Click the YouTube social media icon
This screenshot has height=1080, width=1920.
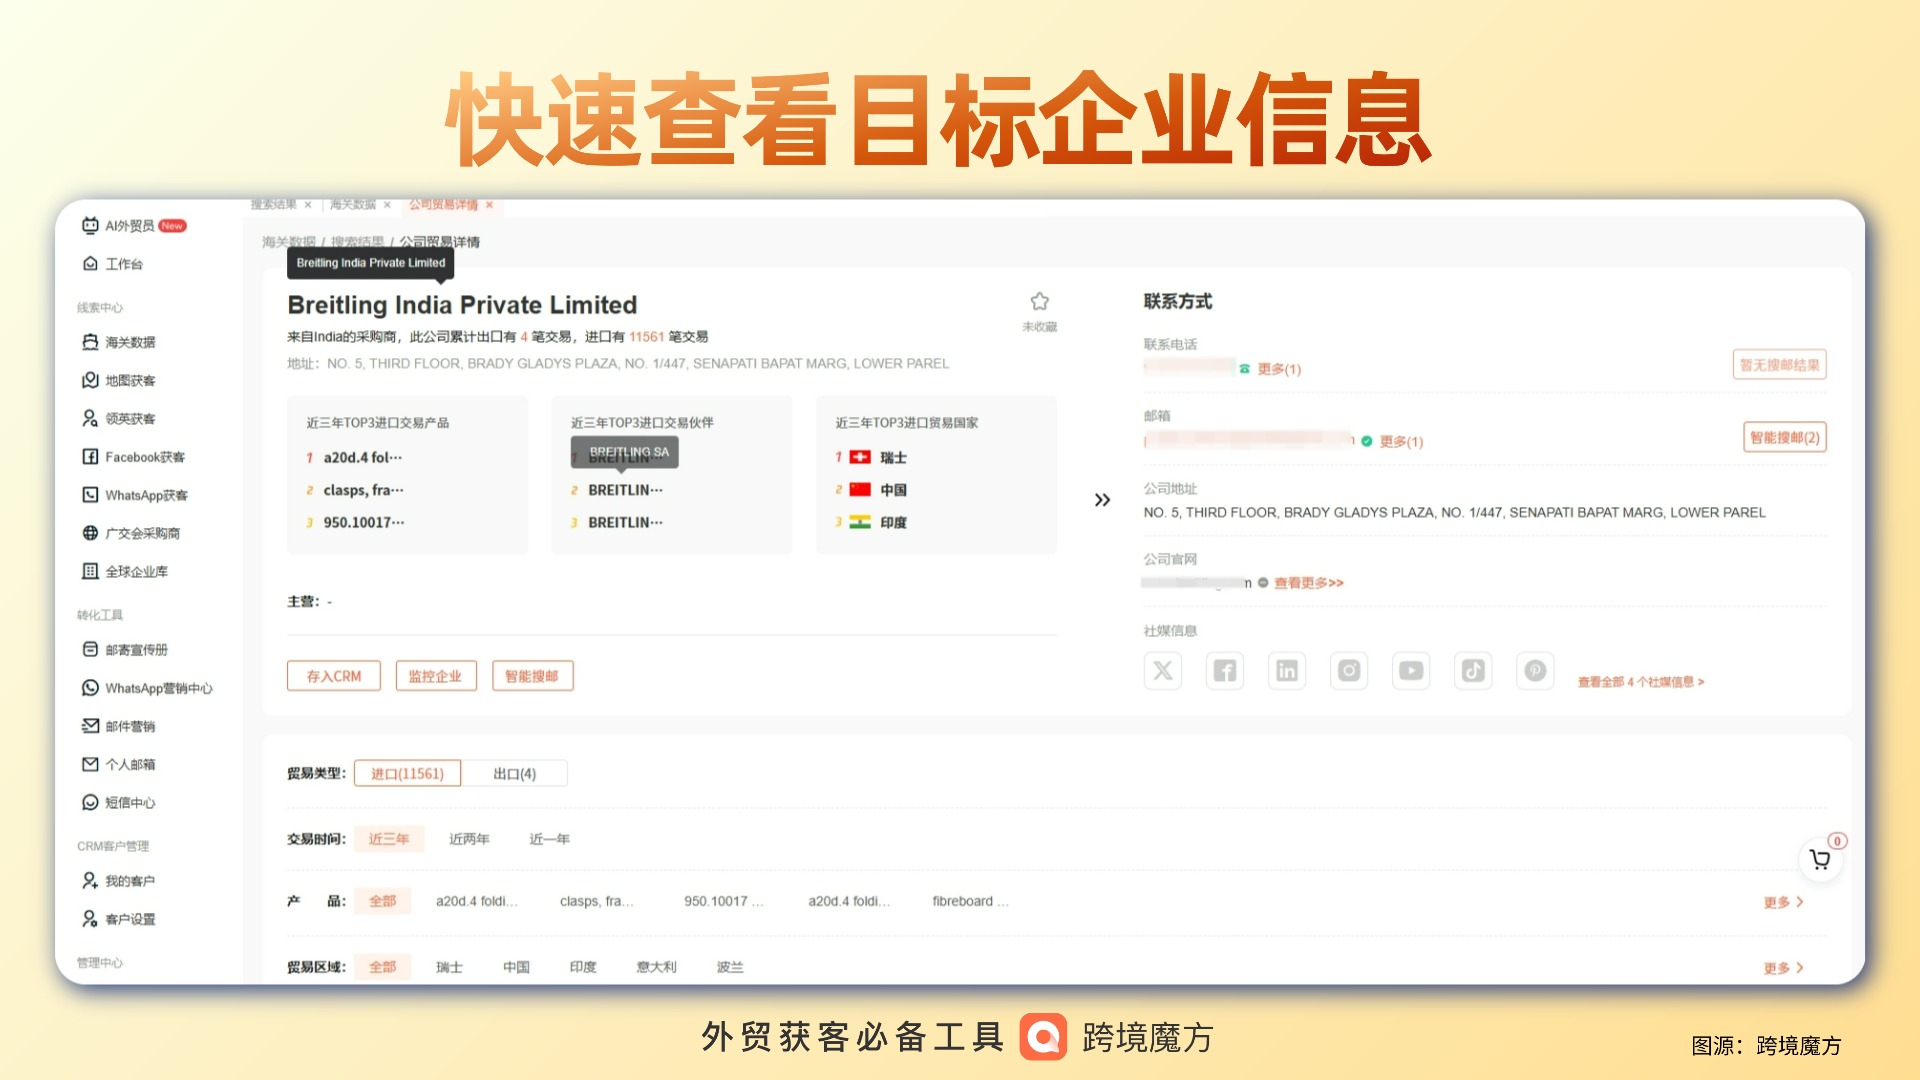[1411, 670]
